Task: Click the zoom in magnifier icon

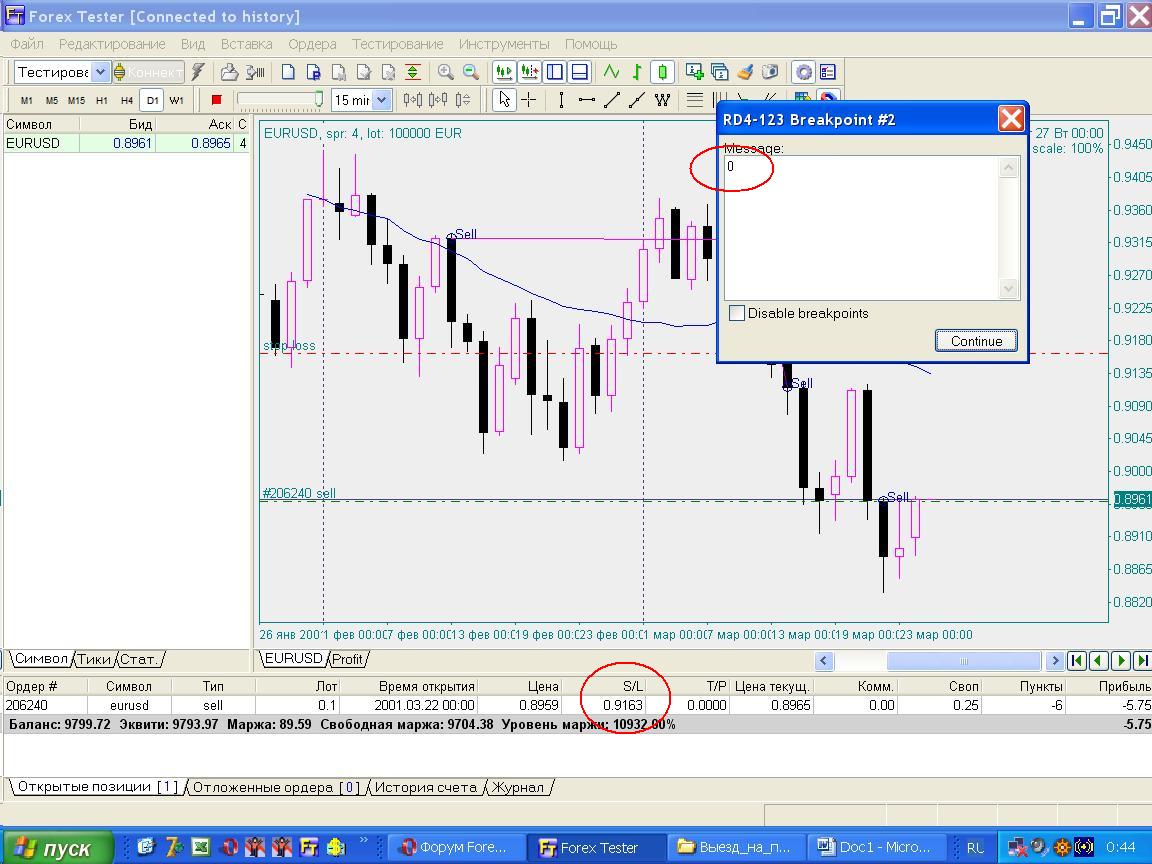Action: point(446,72)
